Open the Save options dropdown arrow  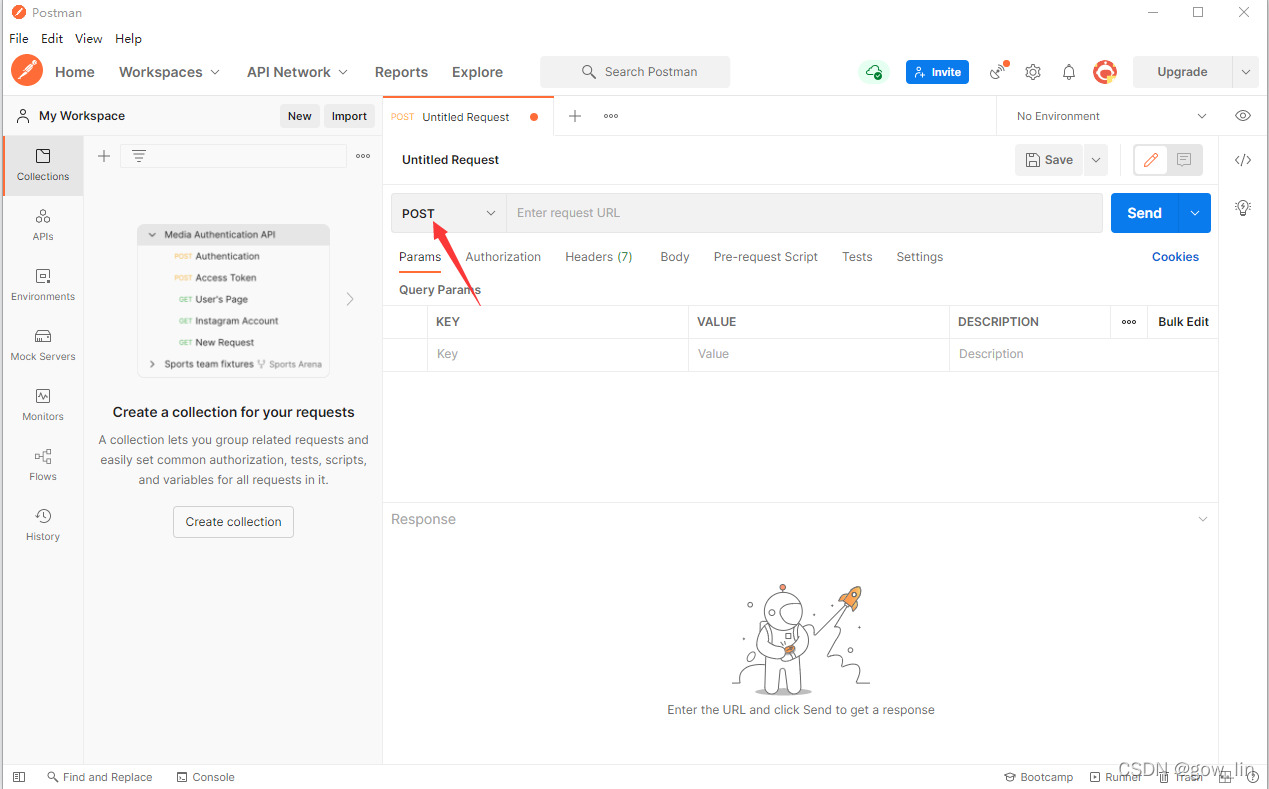1096,160
